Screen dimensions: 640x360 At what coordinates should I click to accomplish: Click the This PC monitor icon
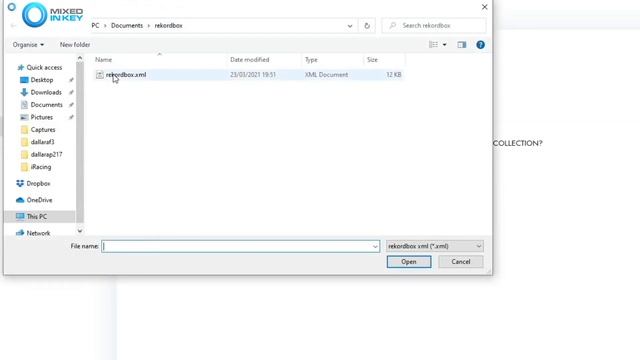click(20, 217)
